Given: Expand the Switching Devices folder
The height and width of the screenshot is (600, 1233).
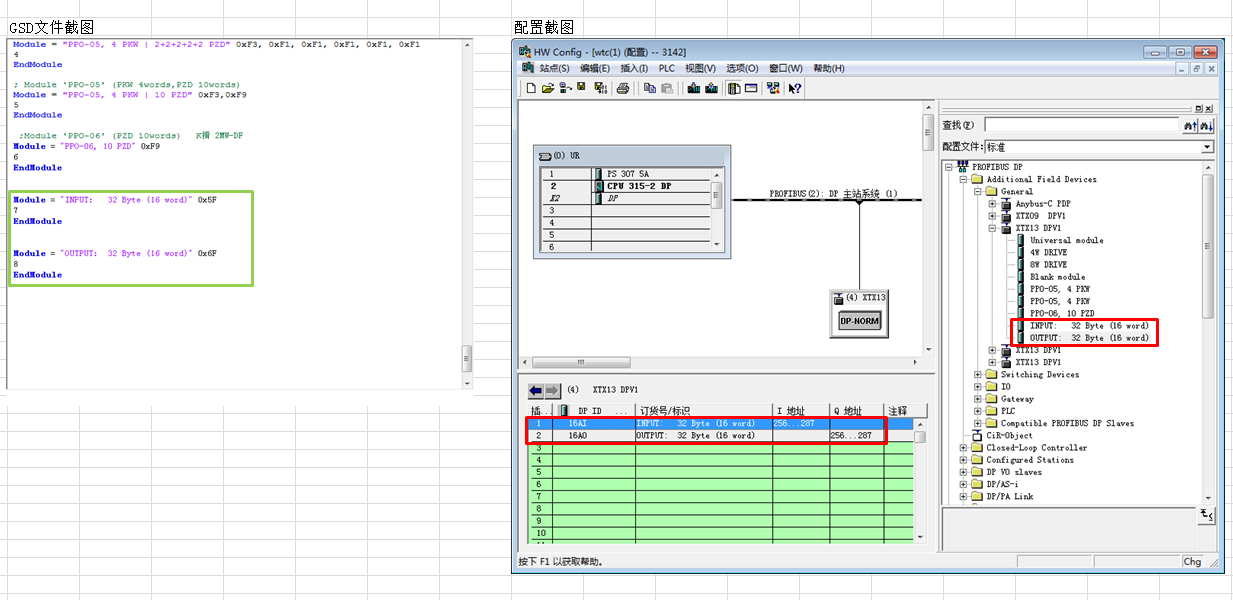Looking at the screenshot, I should (978, 375).
